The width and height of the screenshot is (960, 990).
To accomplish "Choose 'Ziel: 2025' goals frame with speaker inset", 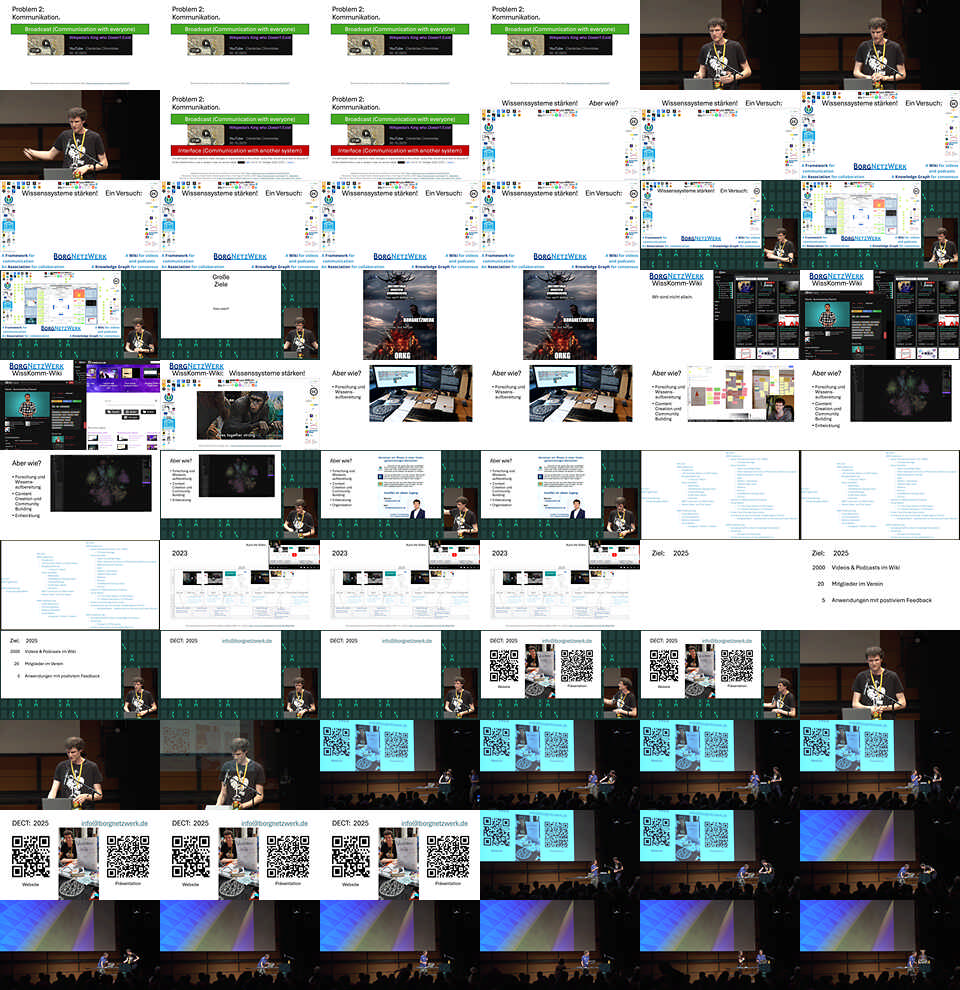I will (x=80, y=675).
